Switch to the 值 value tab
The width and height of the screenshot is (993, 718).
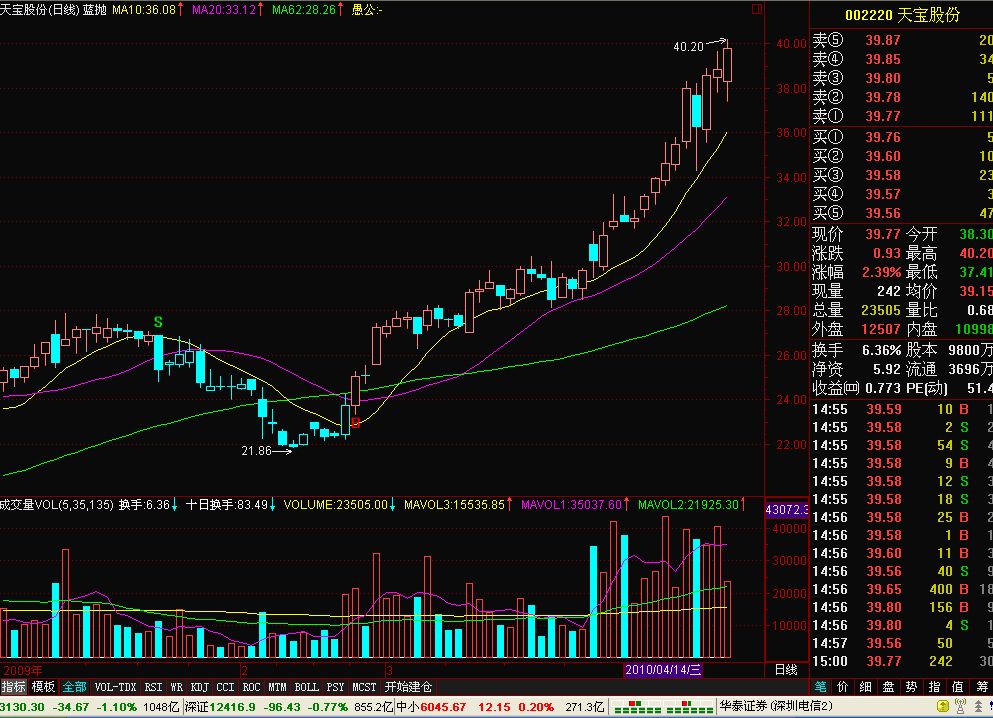coord(958,687)
